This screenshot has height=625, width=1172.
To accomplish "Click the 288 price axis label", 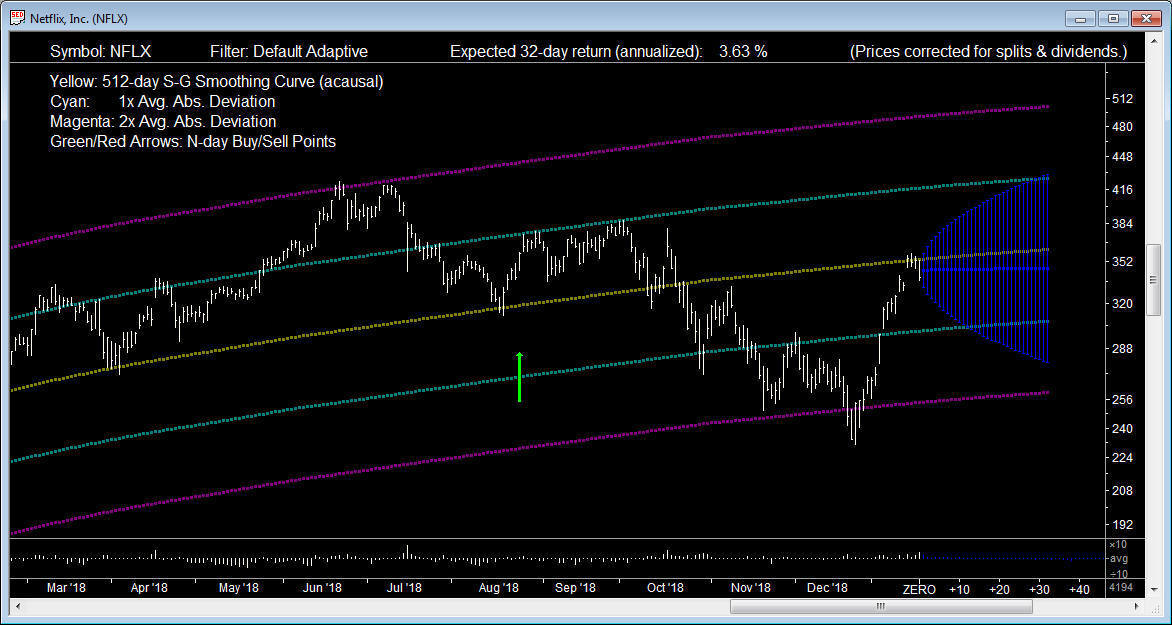I will pyautogui.click(x=1123, y=348).
